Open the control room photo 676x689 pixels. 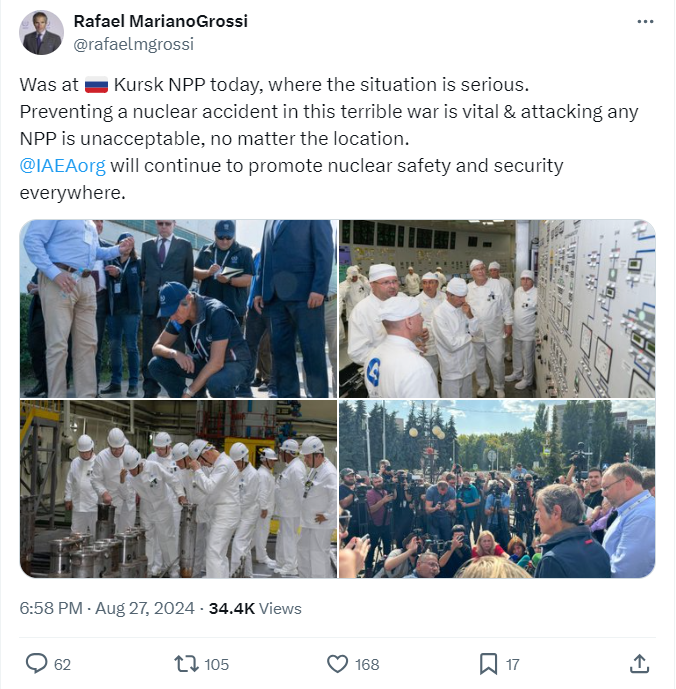pyautogui.click(x=497, y=309)
